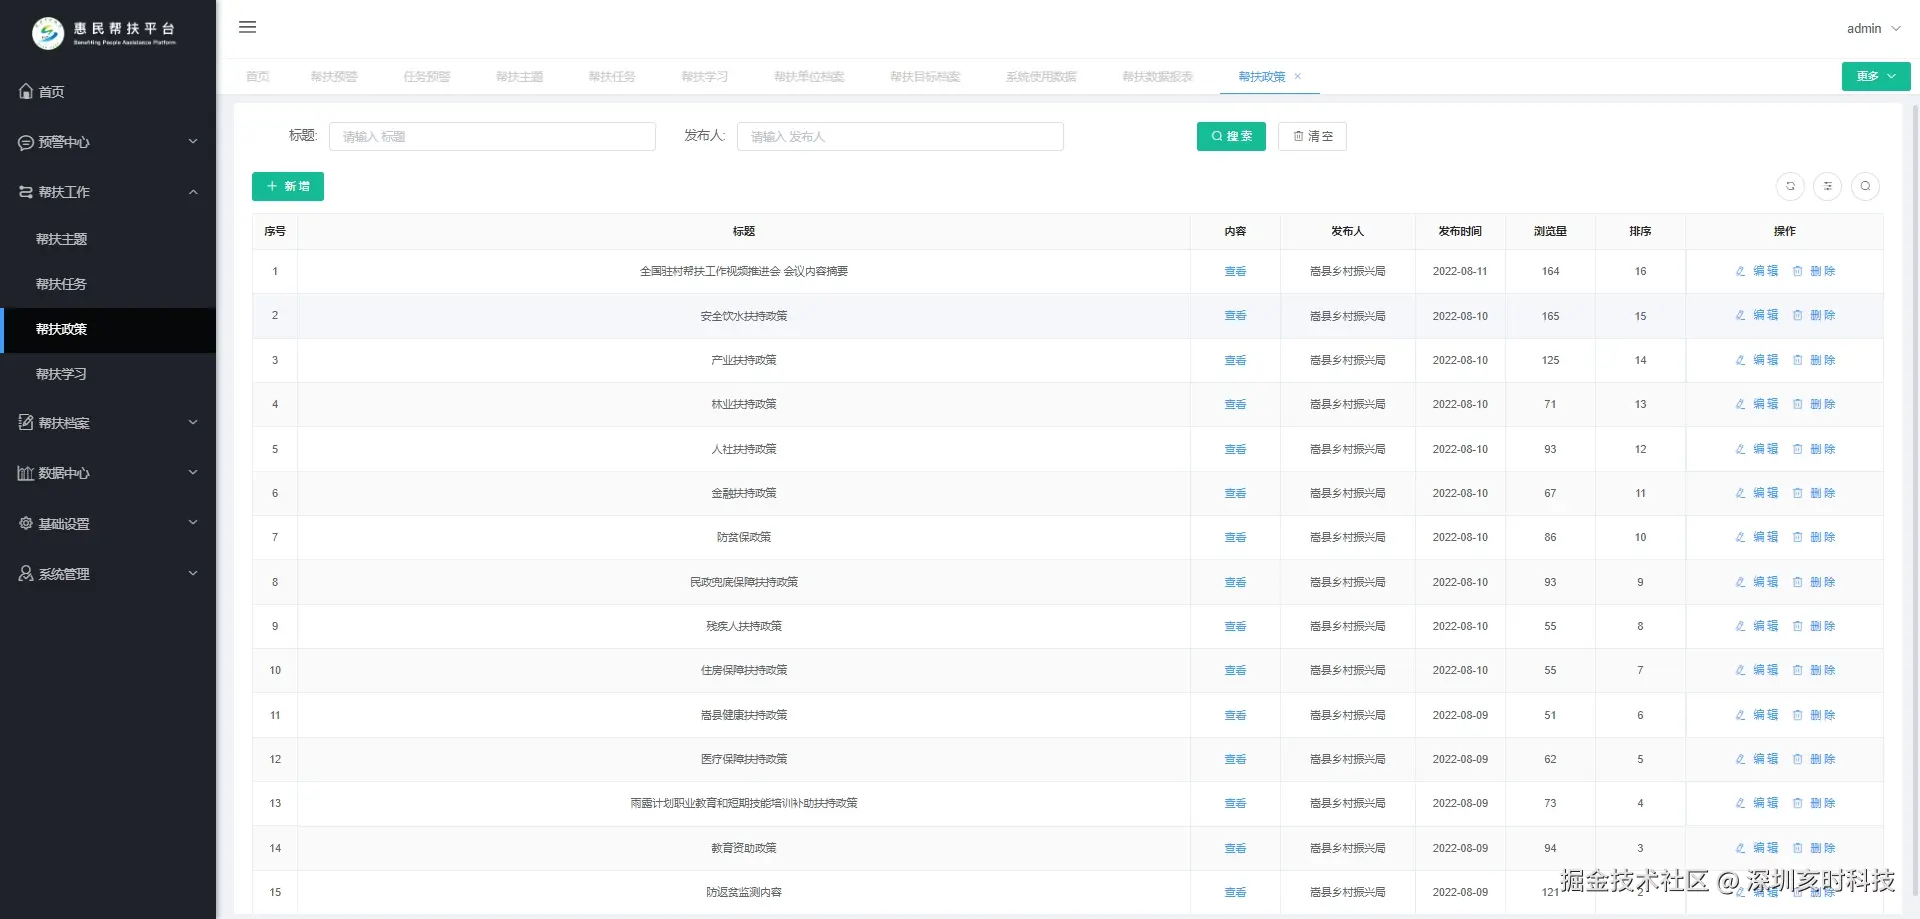1920x919 pixels.
Task: Click the 标题 search input field
Action: (x=492, y=136)
